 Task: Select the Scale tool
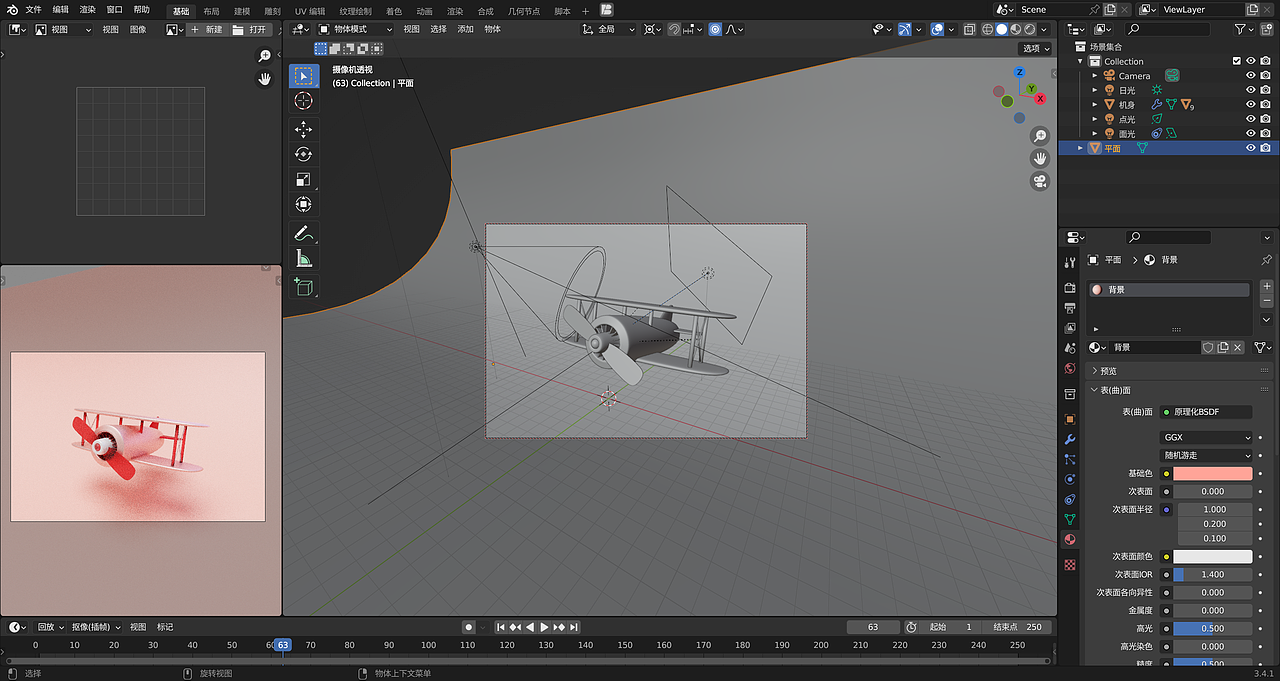[x=303, y=180]
